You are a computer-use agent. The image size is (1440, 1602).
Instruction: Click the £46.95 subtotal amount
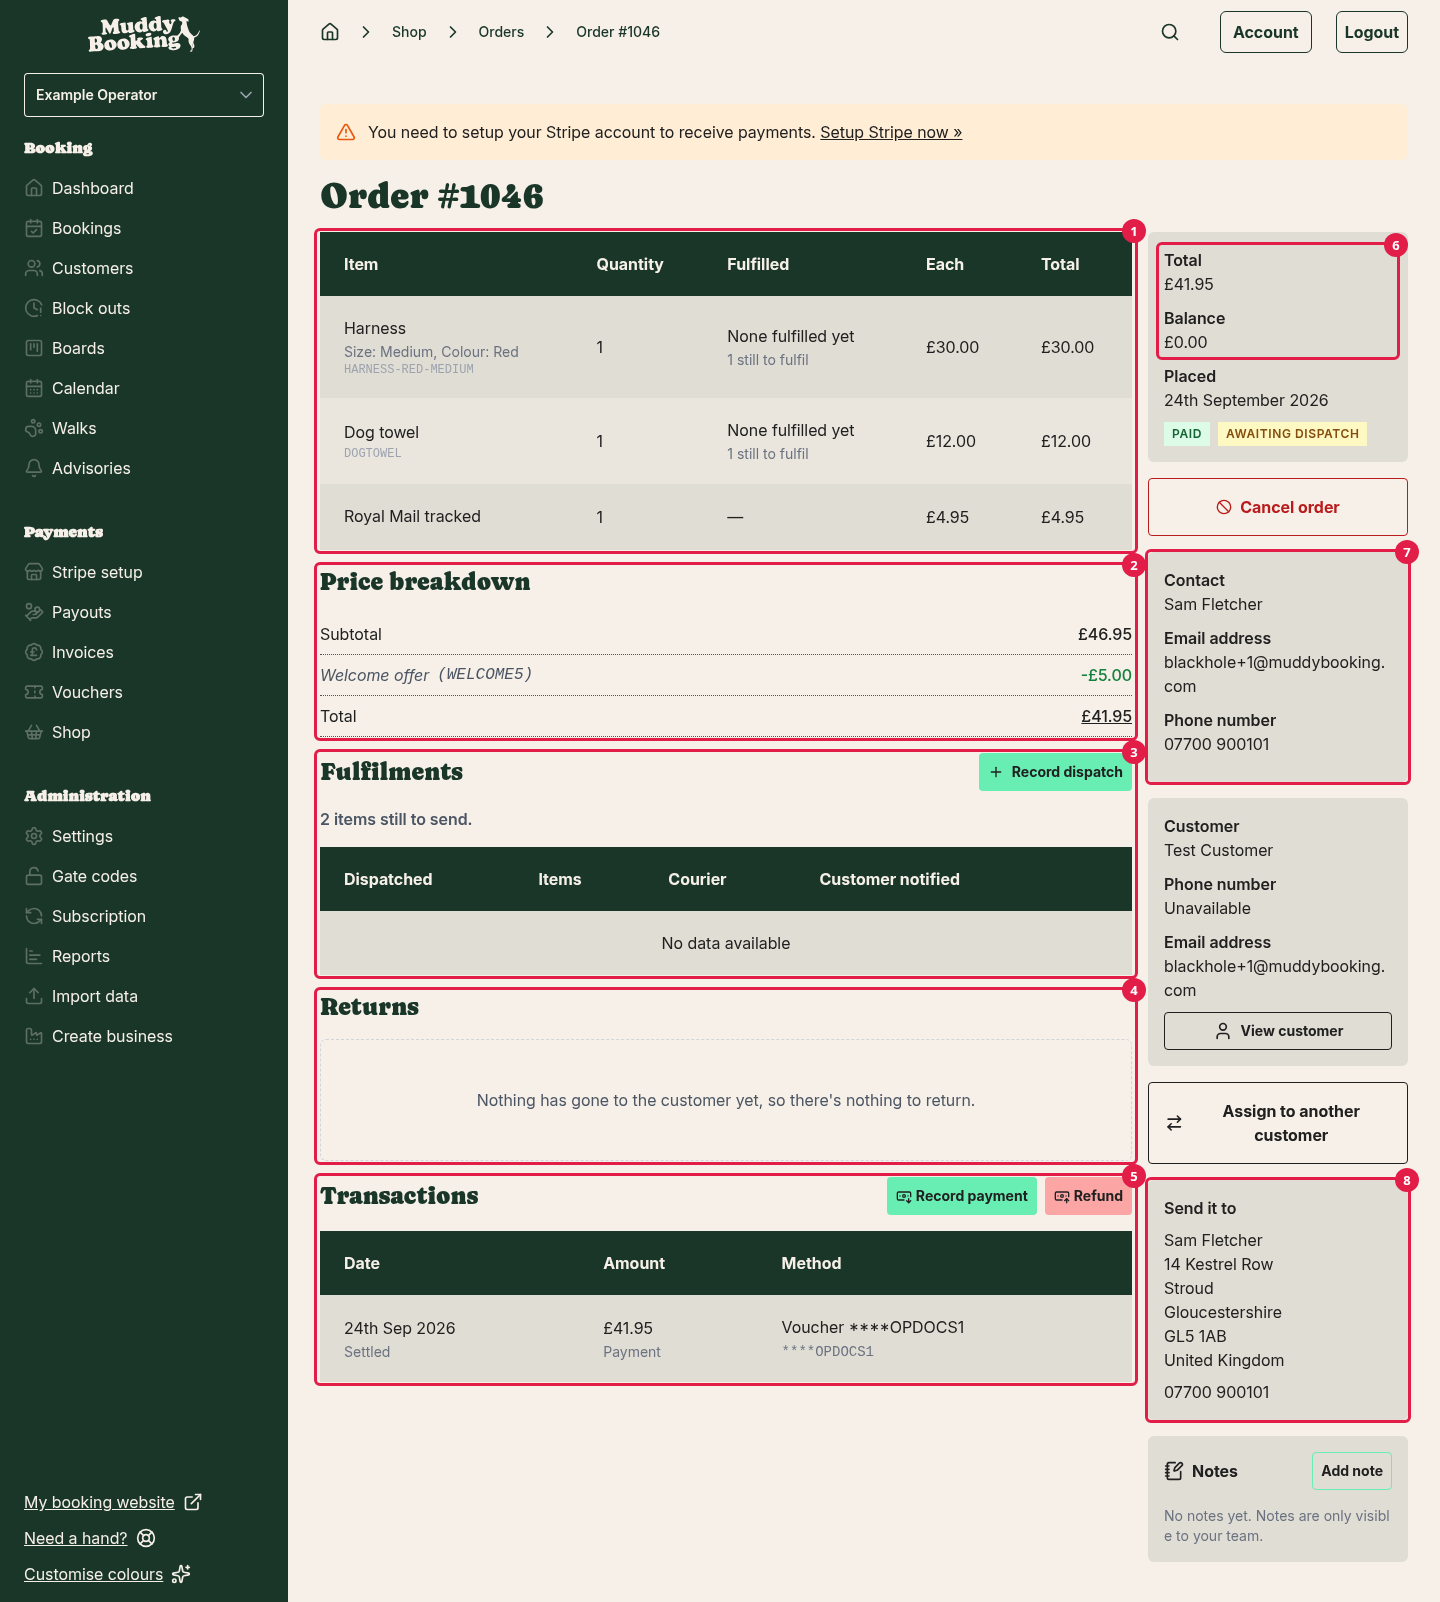coord(1105,634)
